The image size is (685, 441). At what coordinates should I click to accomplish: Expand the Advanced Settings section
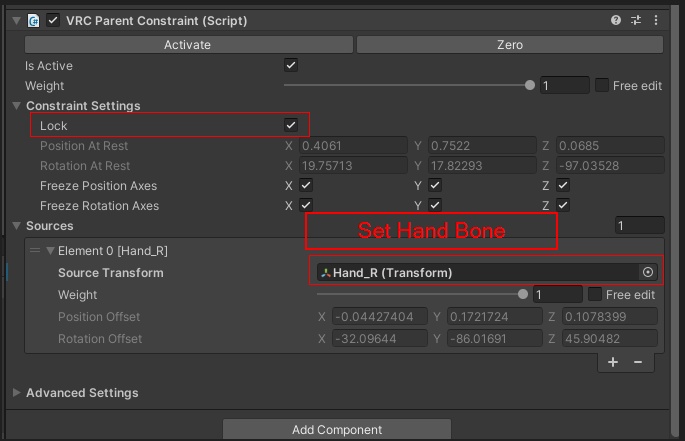[x=17, y=392]
